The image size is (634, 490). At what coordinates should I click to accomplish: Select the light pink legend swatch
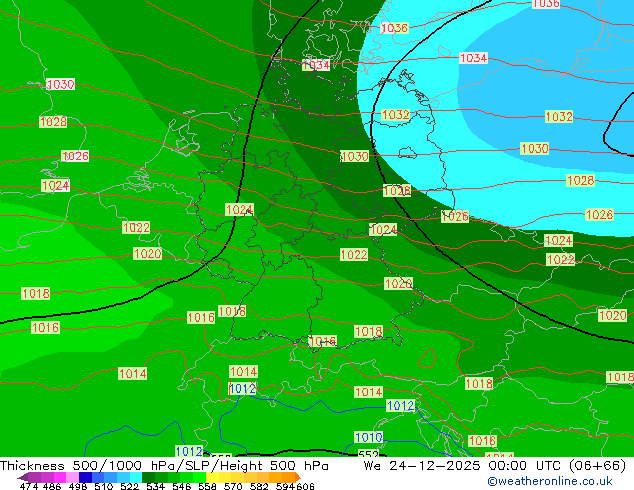point(73,477)
